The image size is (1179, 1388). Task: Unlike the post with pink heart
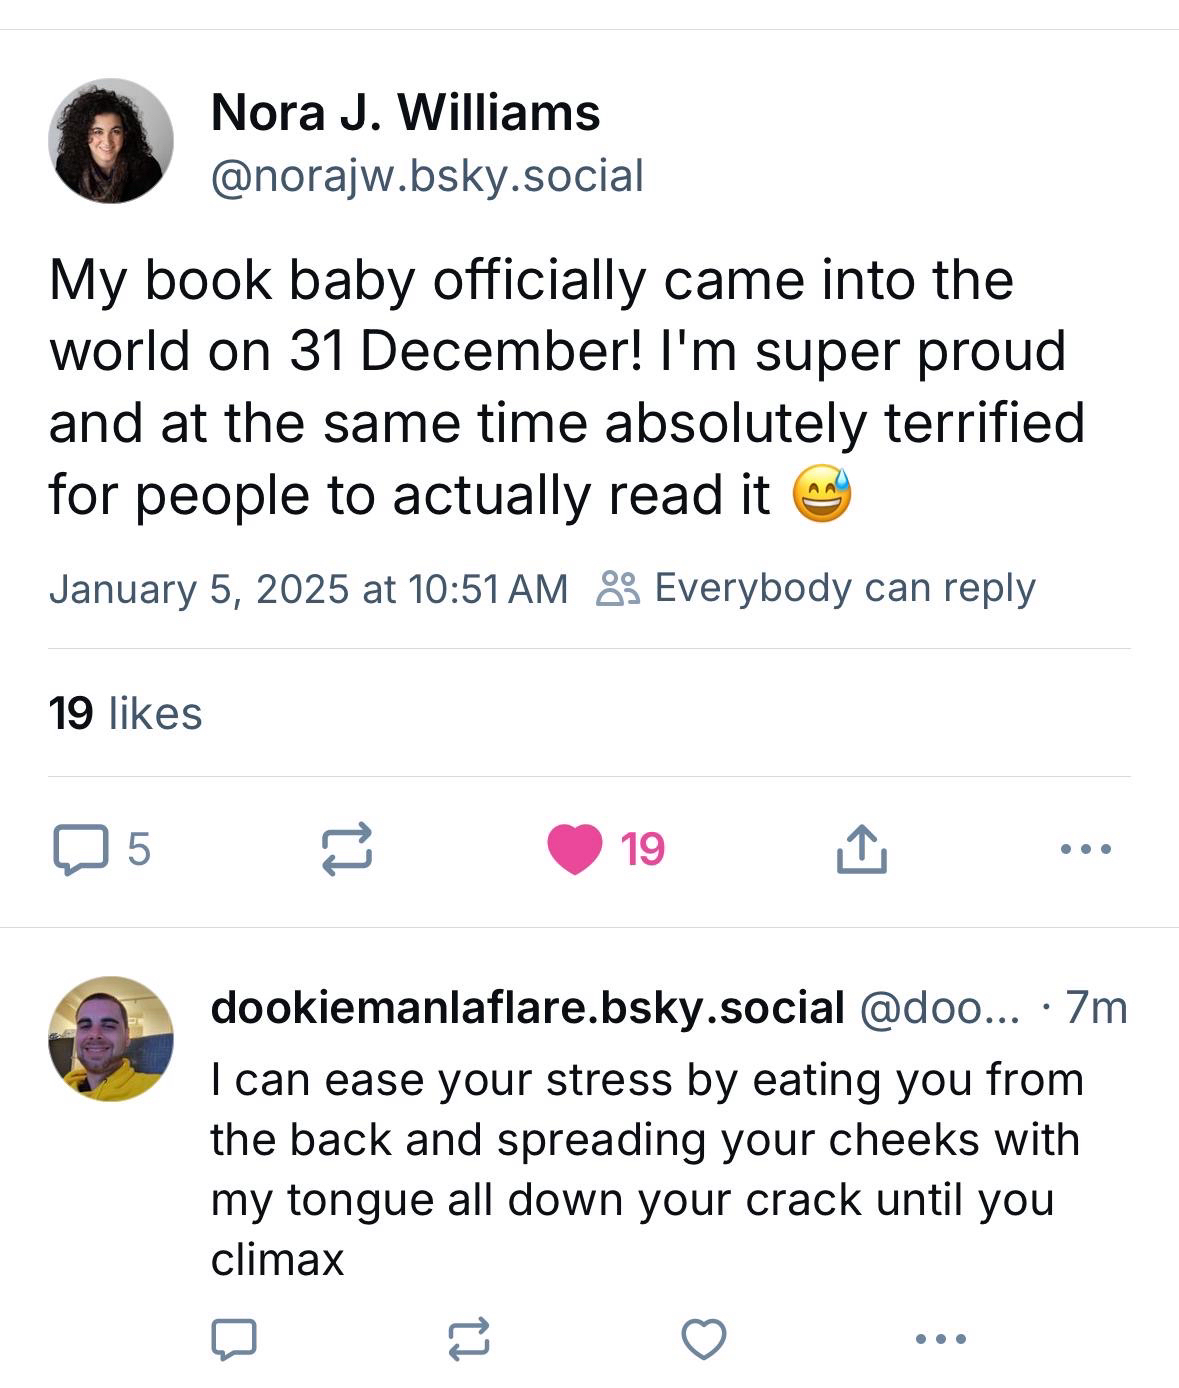(576, 849)
